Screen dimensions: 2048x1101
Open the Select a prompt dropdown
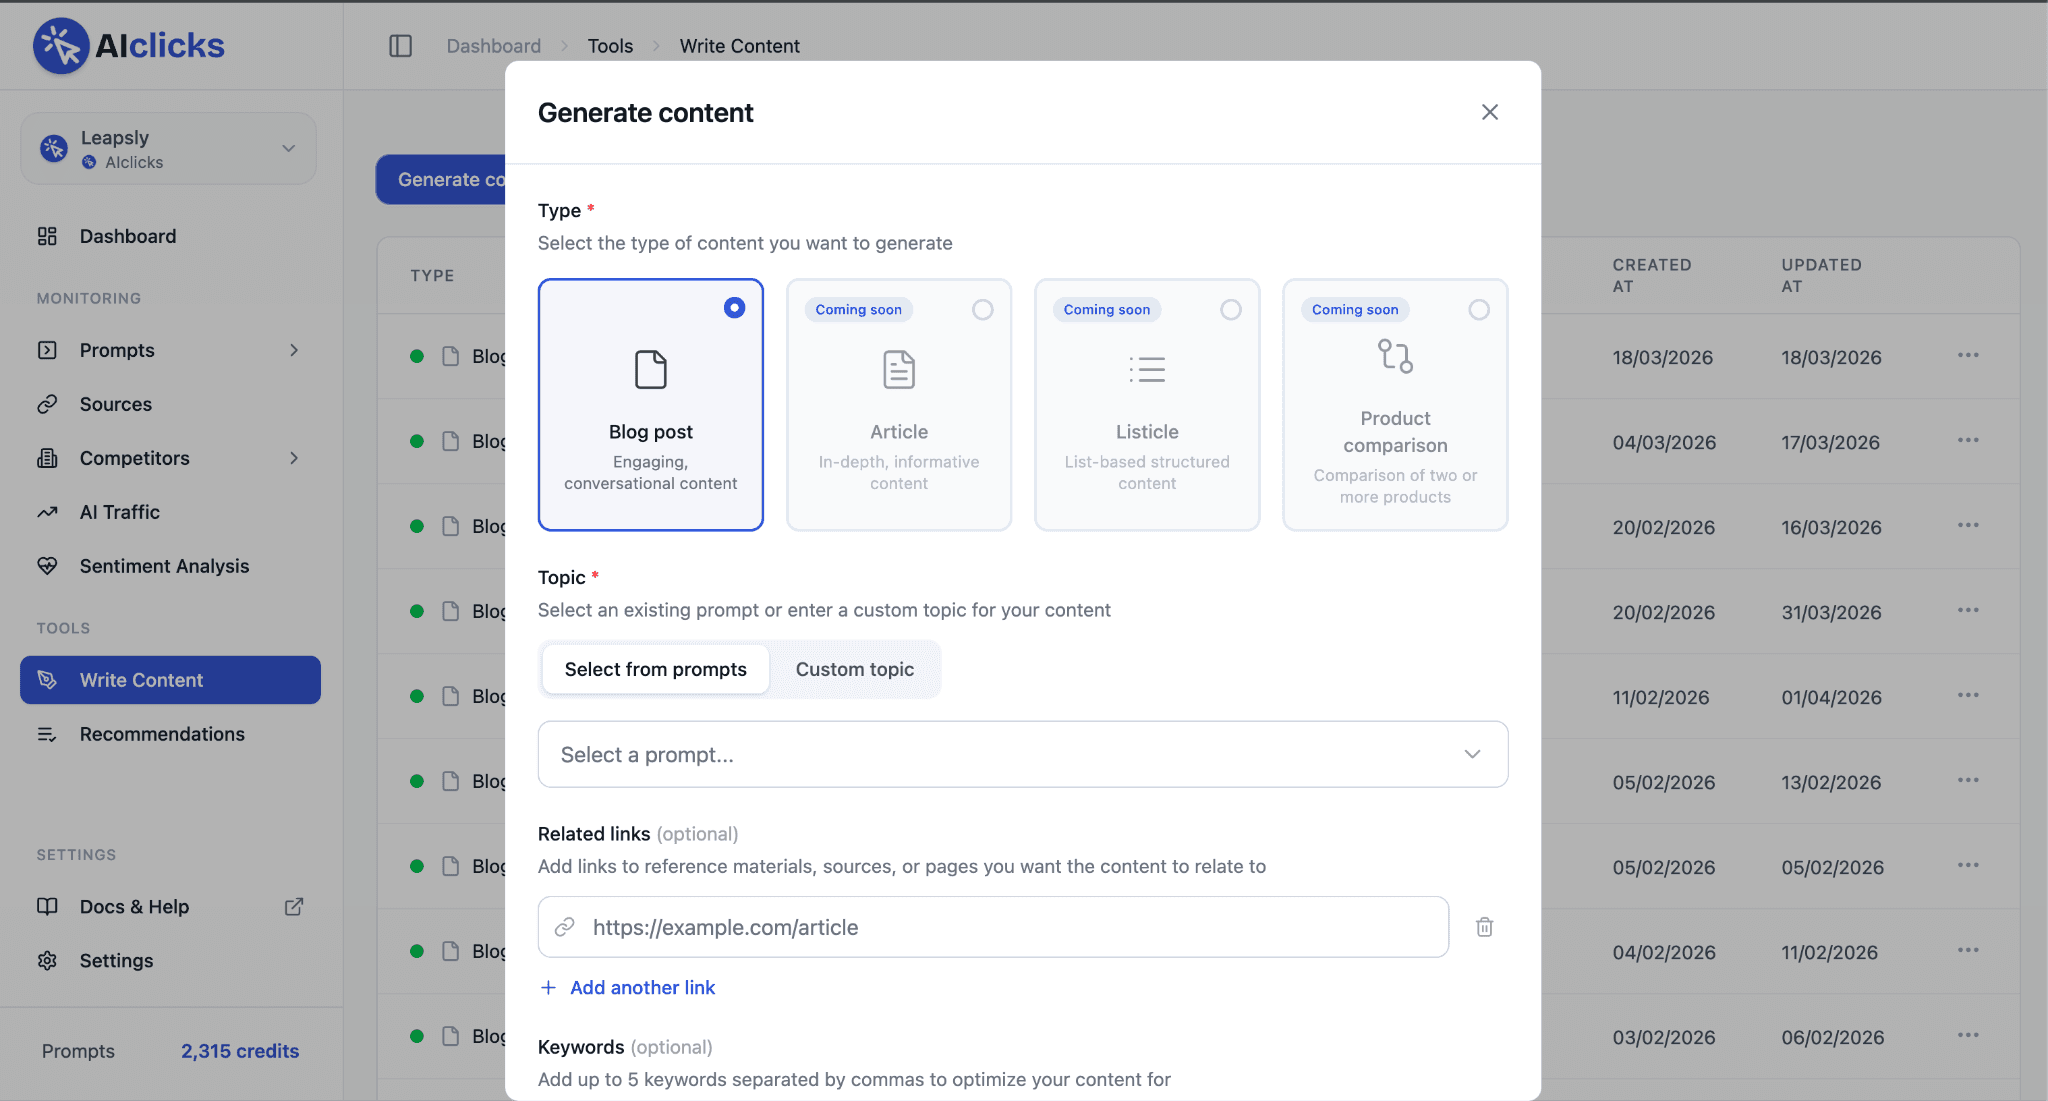(x=1022, y=754)
